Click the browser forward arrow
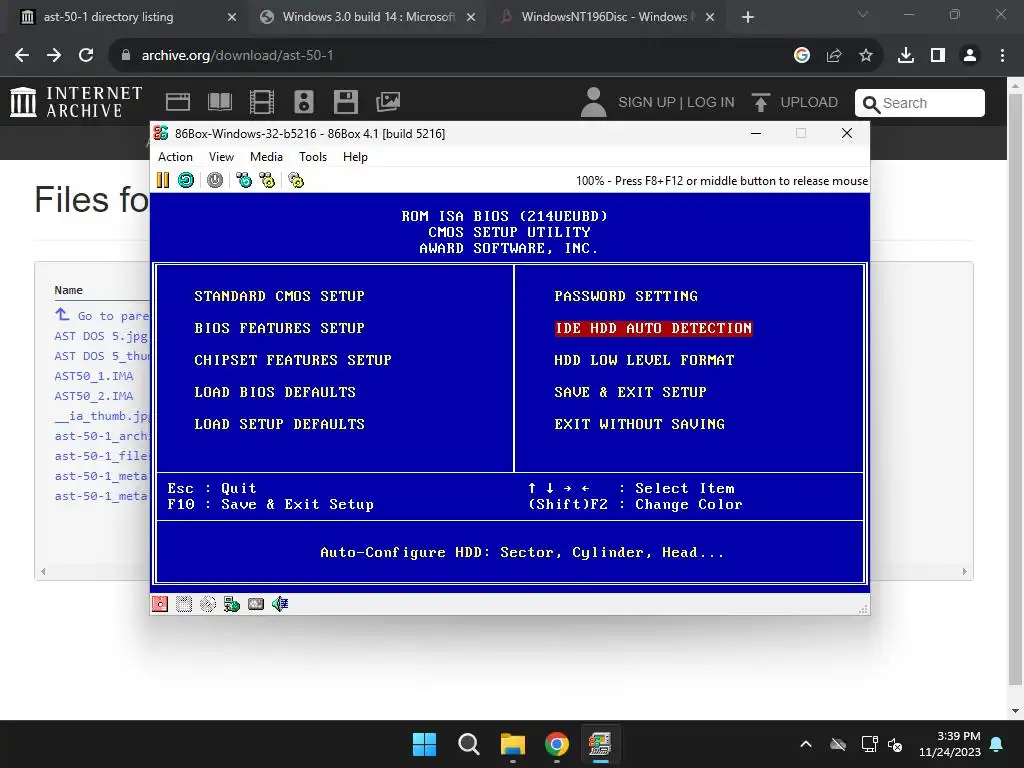The image size is (1024, 768). click(54, 56)
